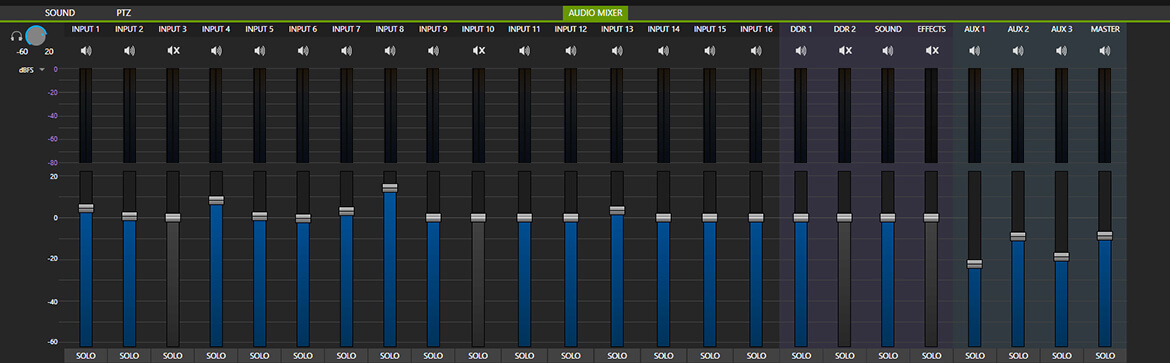Mute the INPUT 4 speaker icon

click(216, 51)
